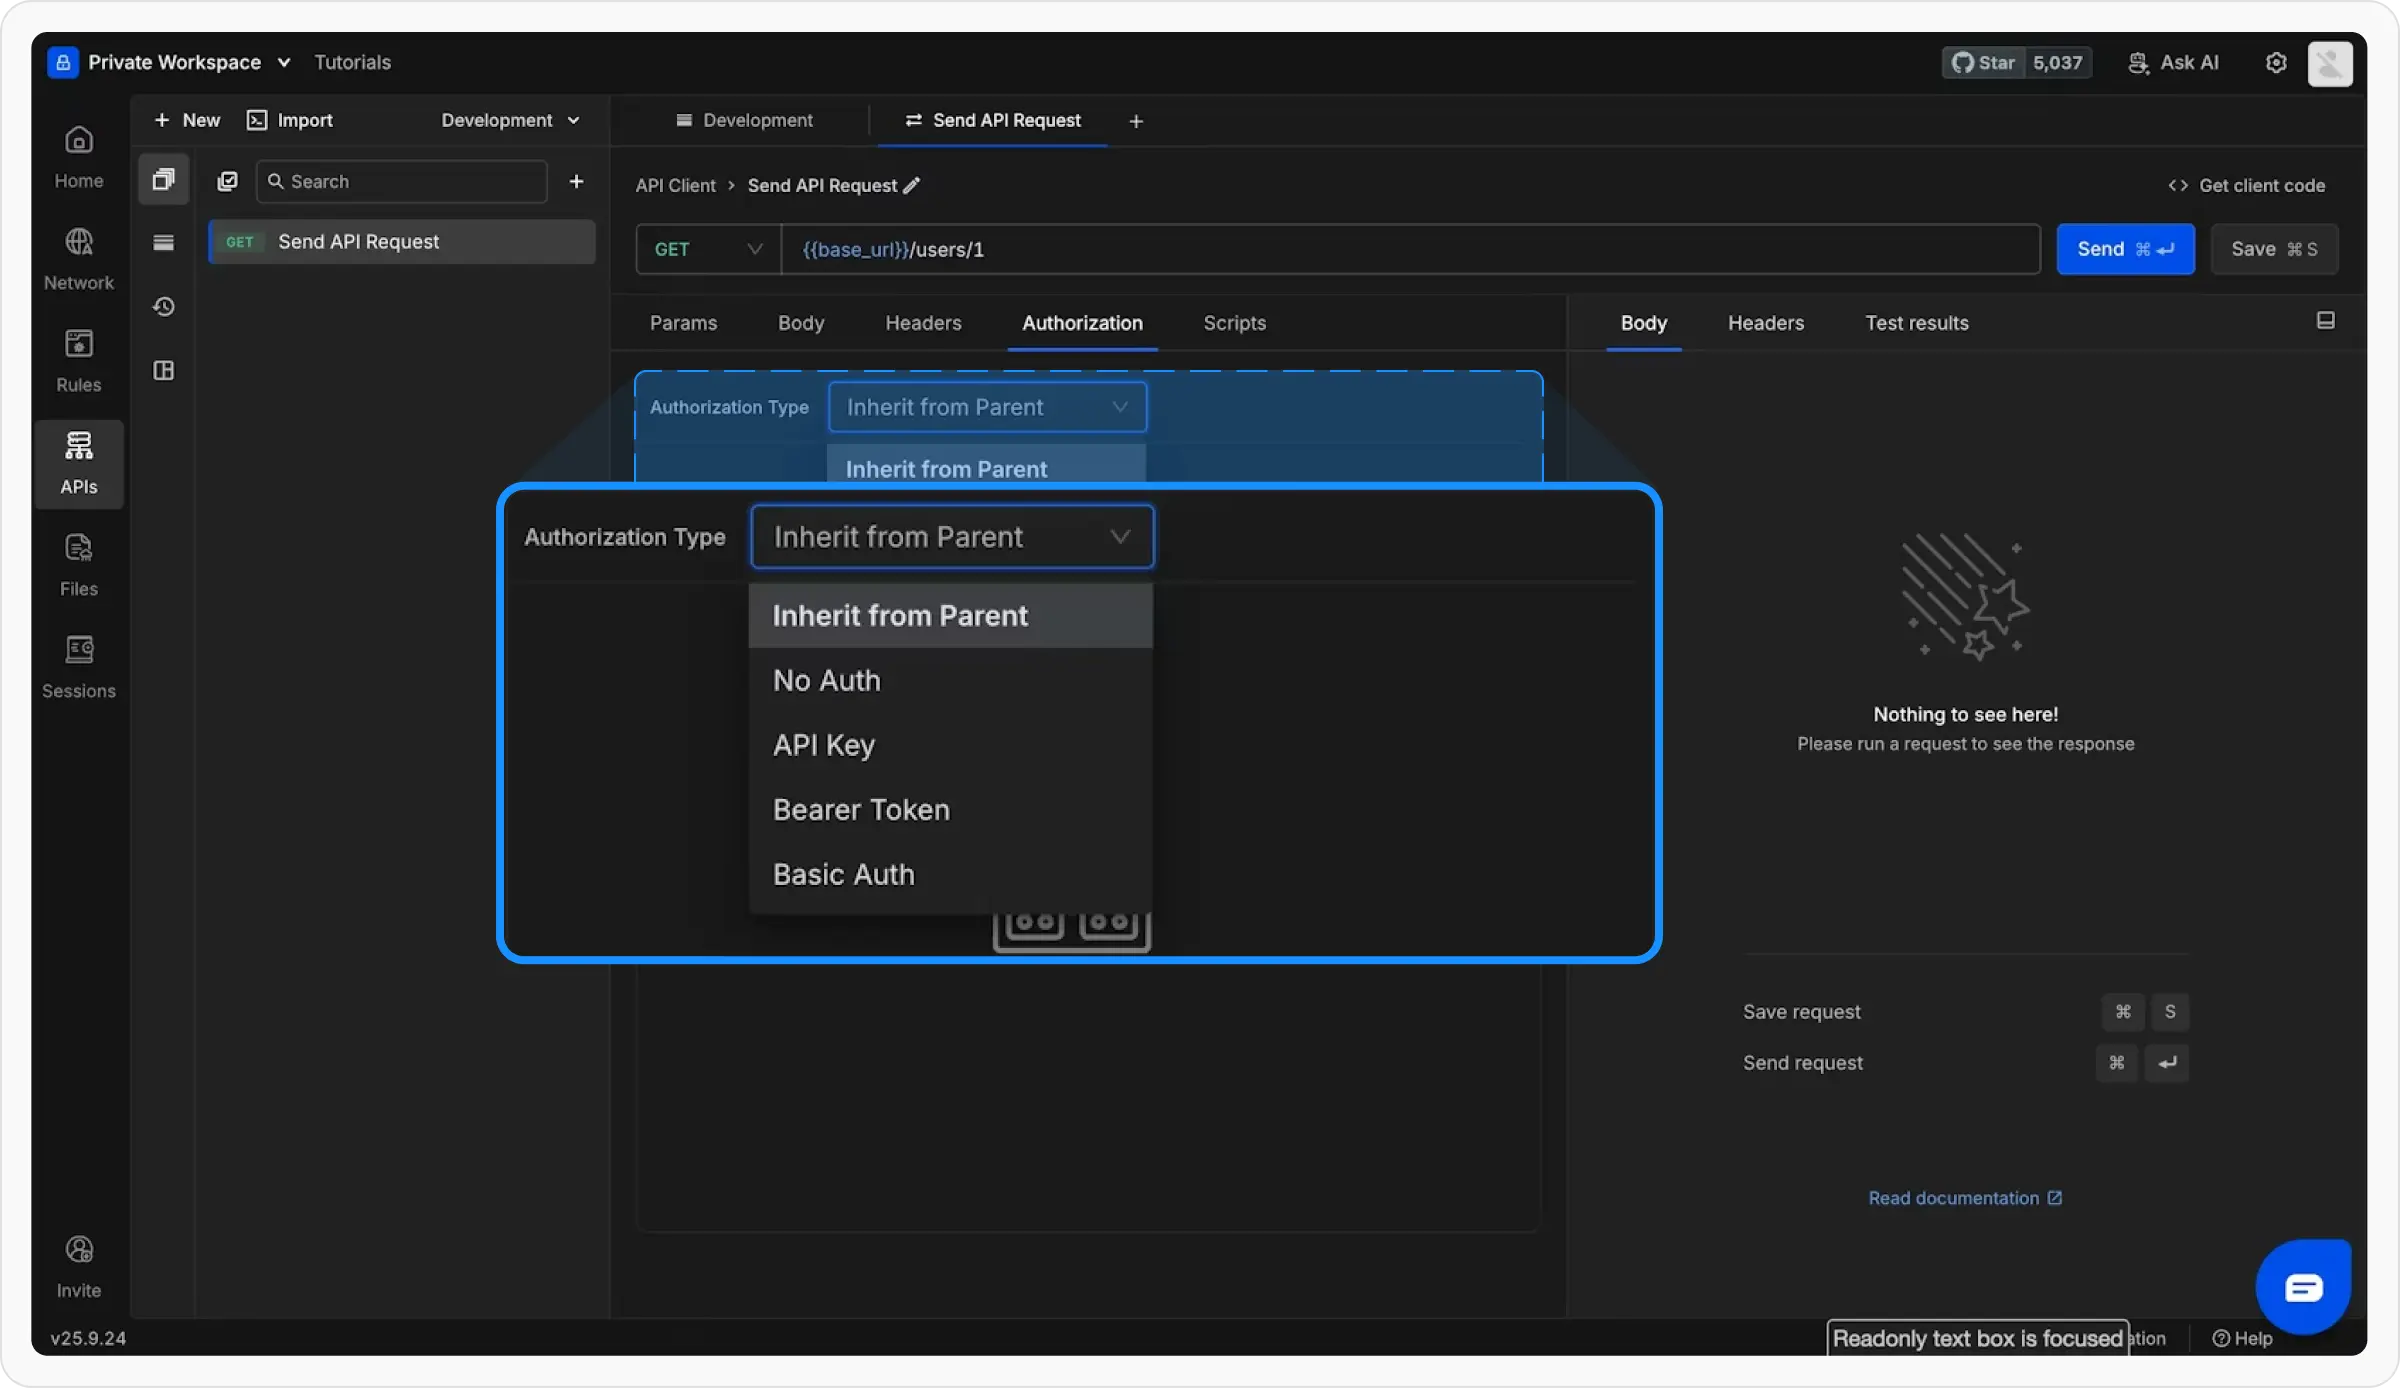Choose the API Key auth option

pyautogui.click(x=824, y=745)
